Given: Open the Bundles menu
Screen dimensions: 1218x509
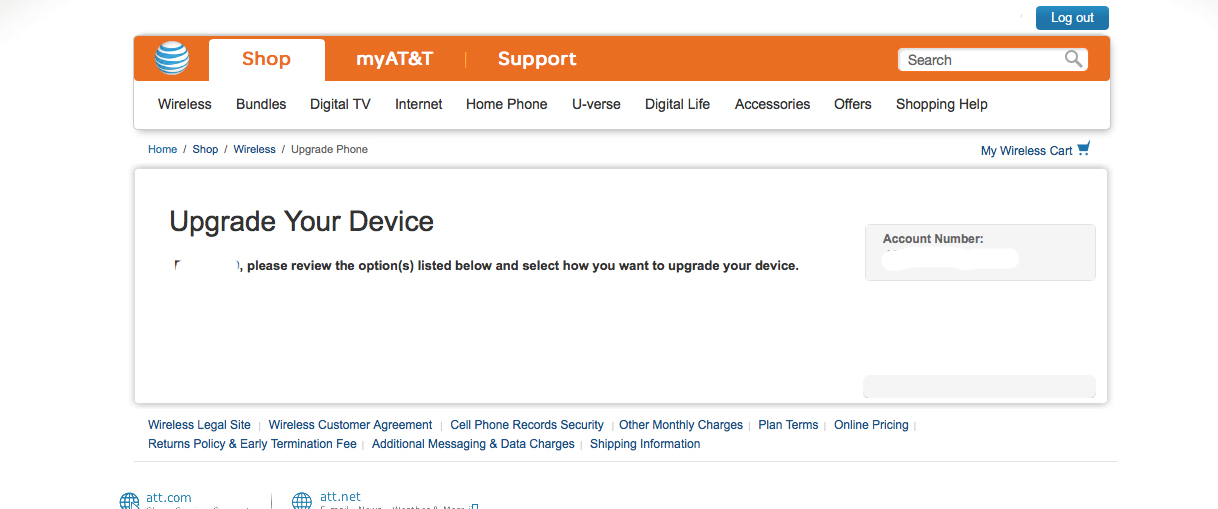Looking at the screenshot, I should pyautogui.click(x=261, y=104).
